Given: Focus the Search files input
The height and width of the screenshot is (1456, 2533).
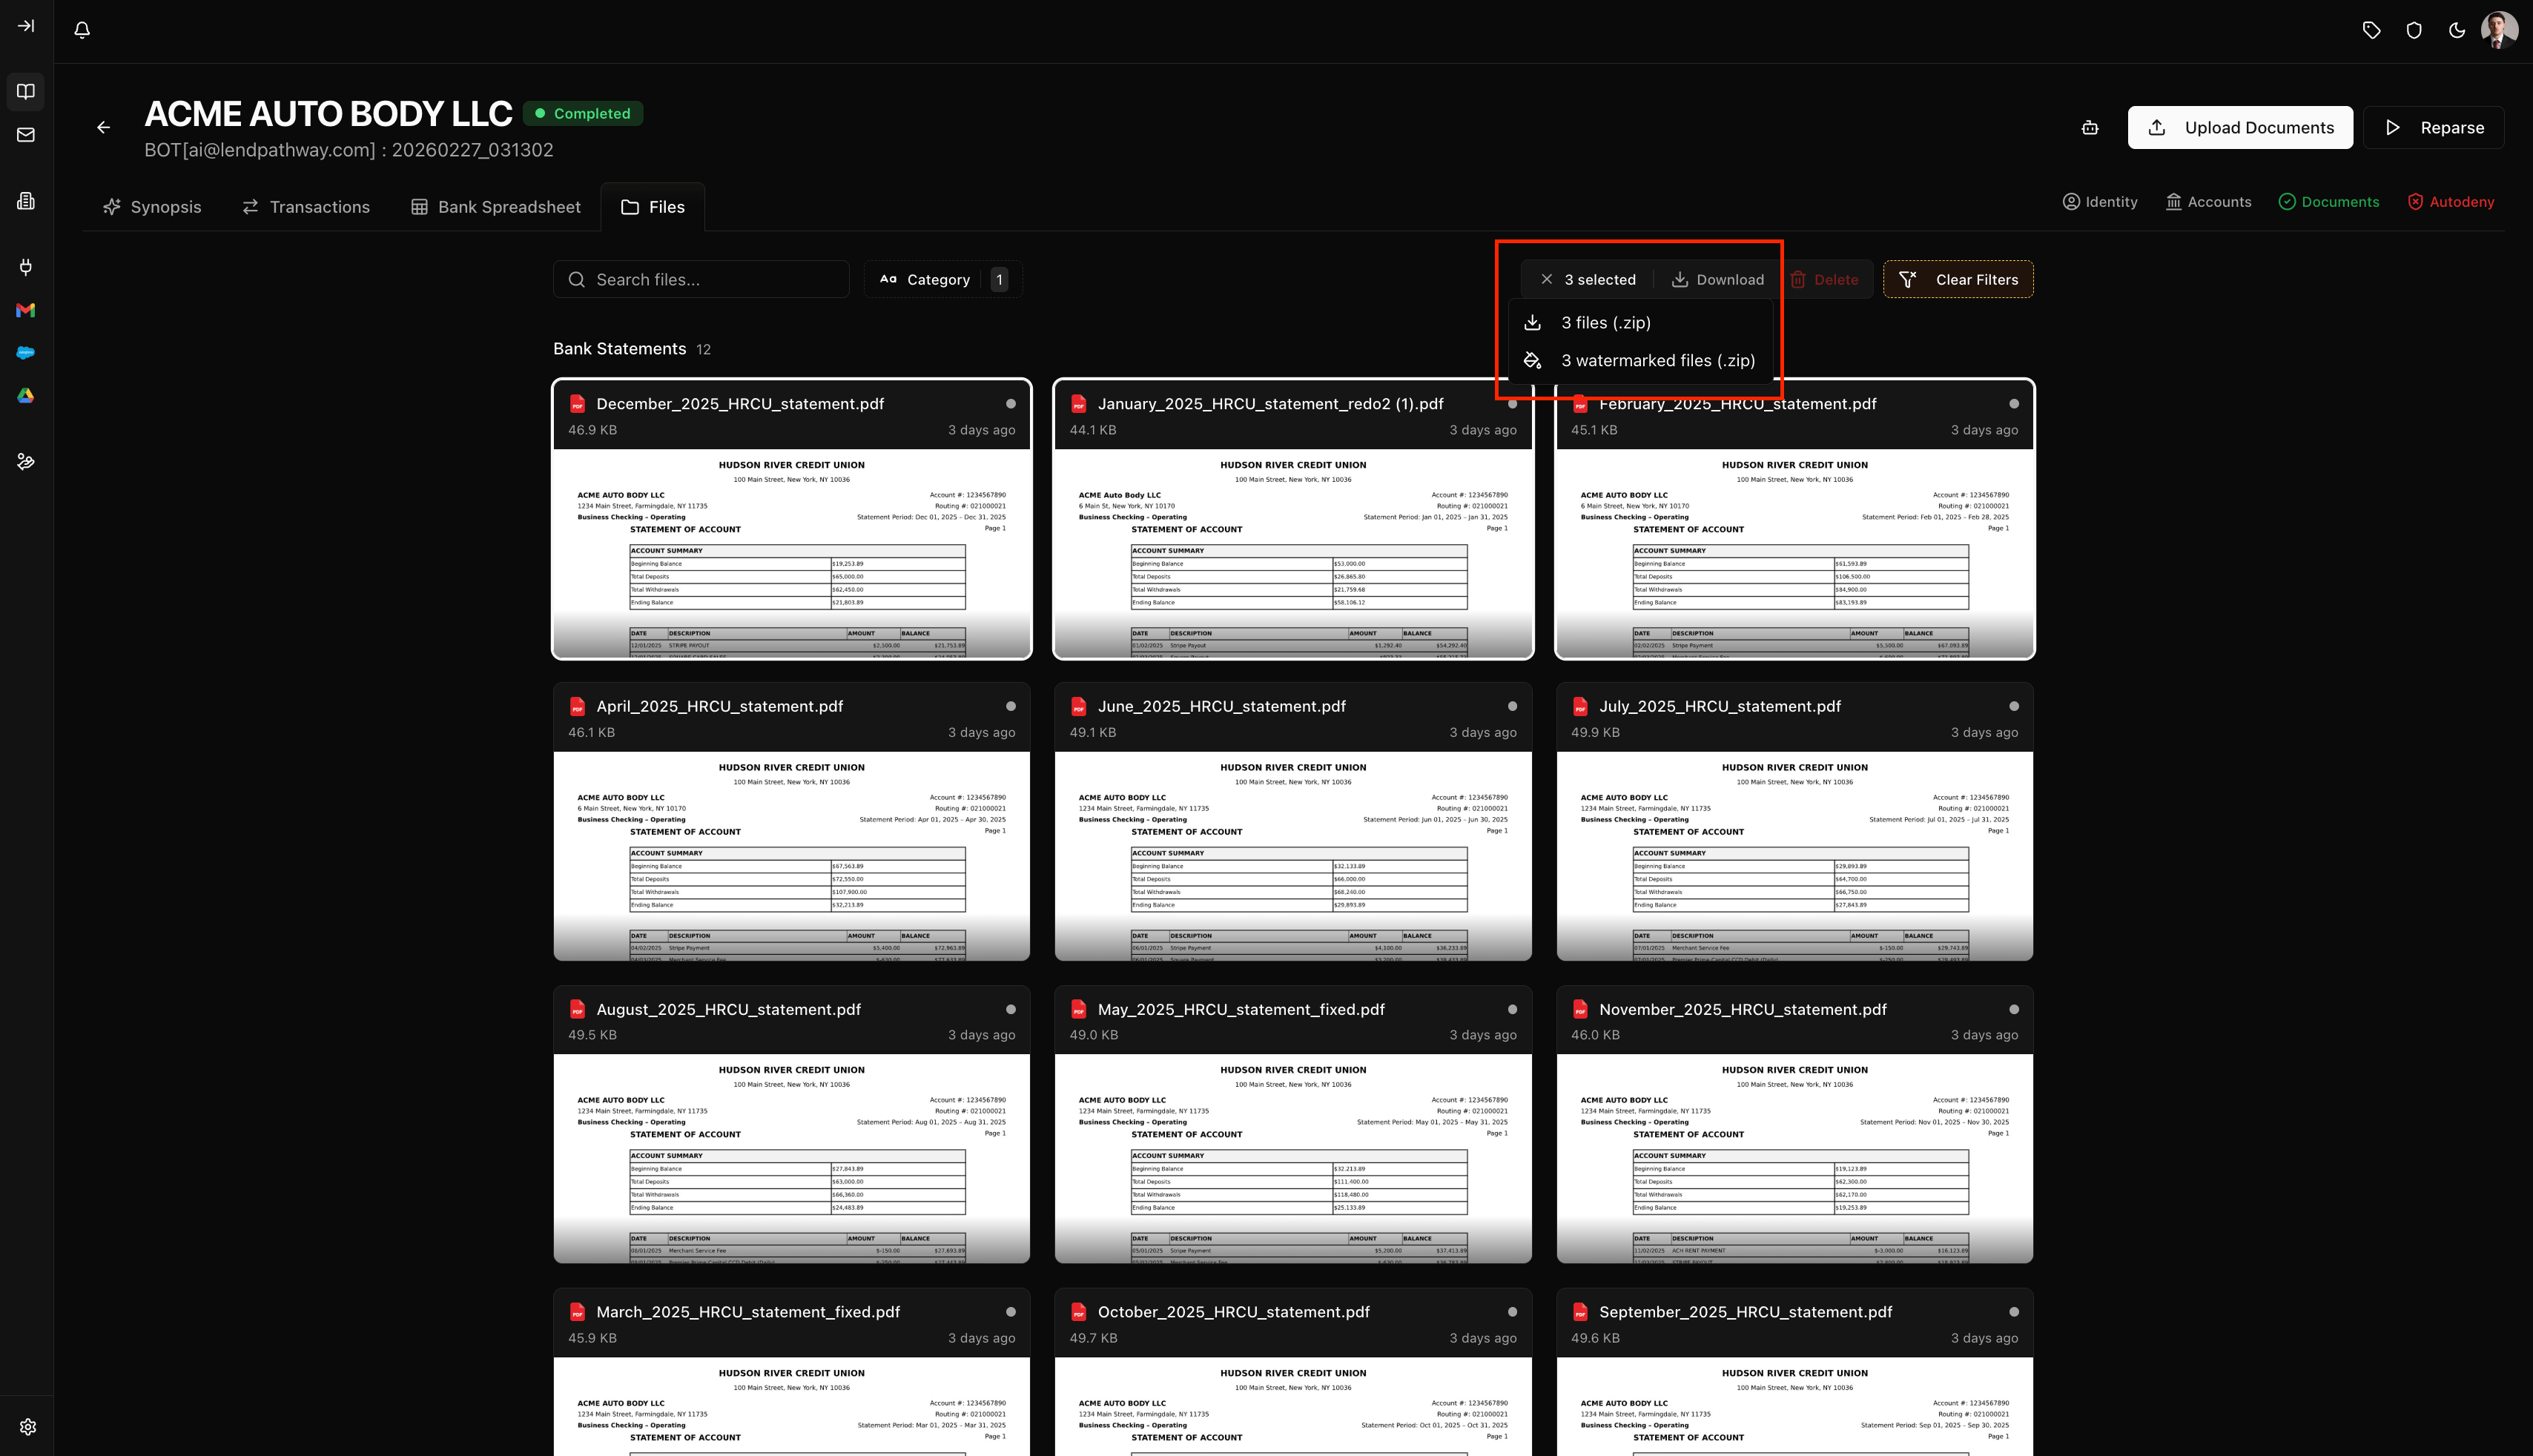Looking at the screenshot, I should [701, 280].
